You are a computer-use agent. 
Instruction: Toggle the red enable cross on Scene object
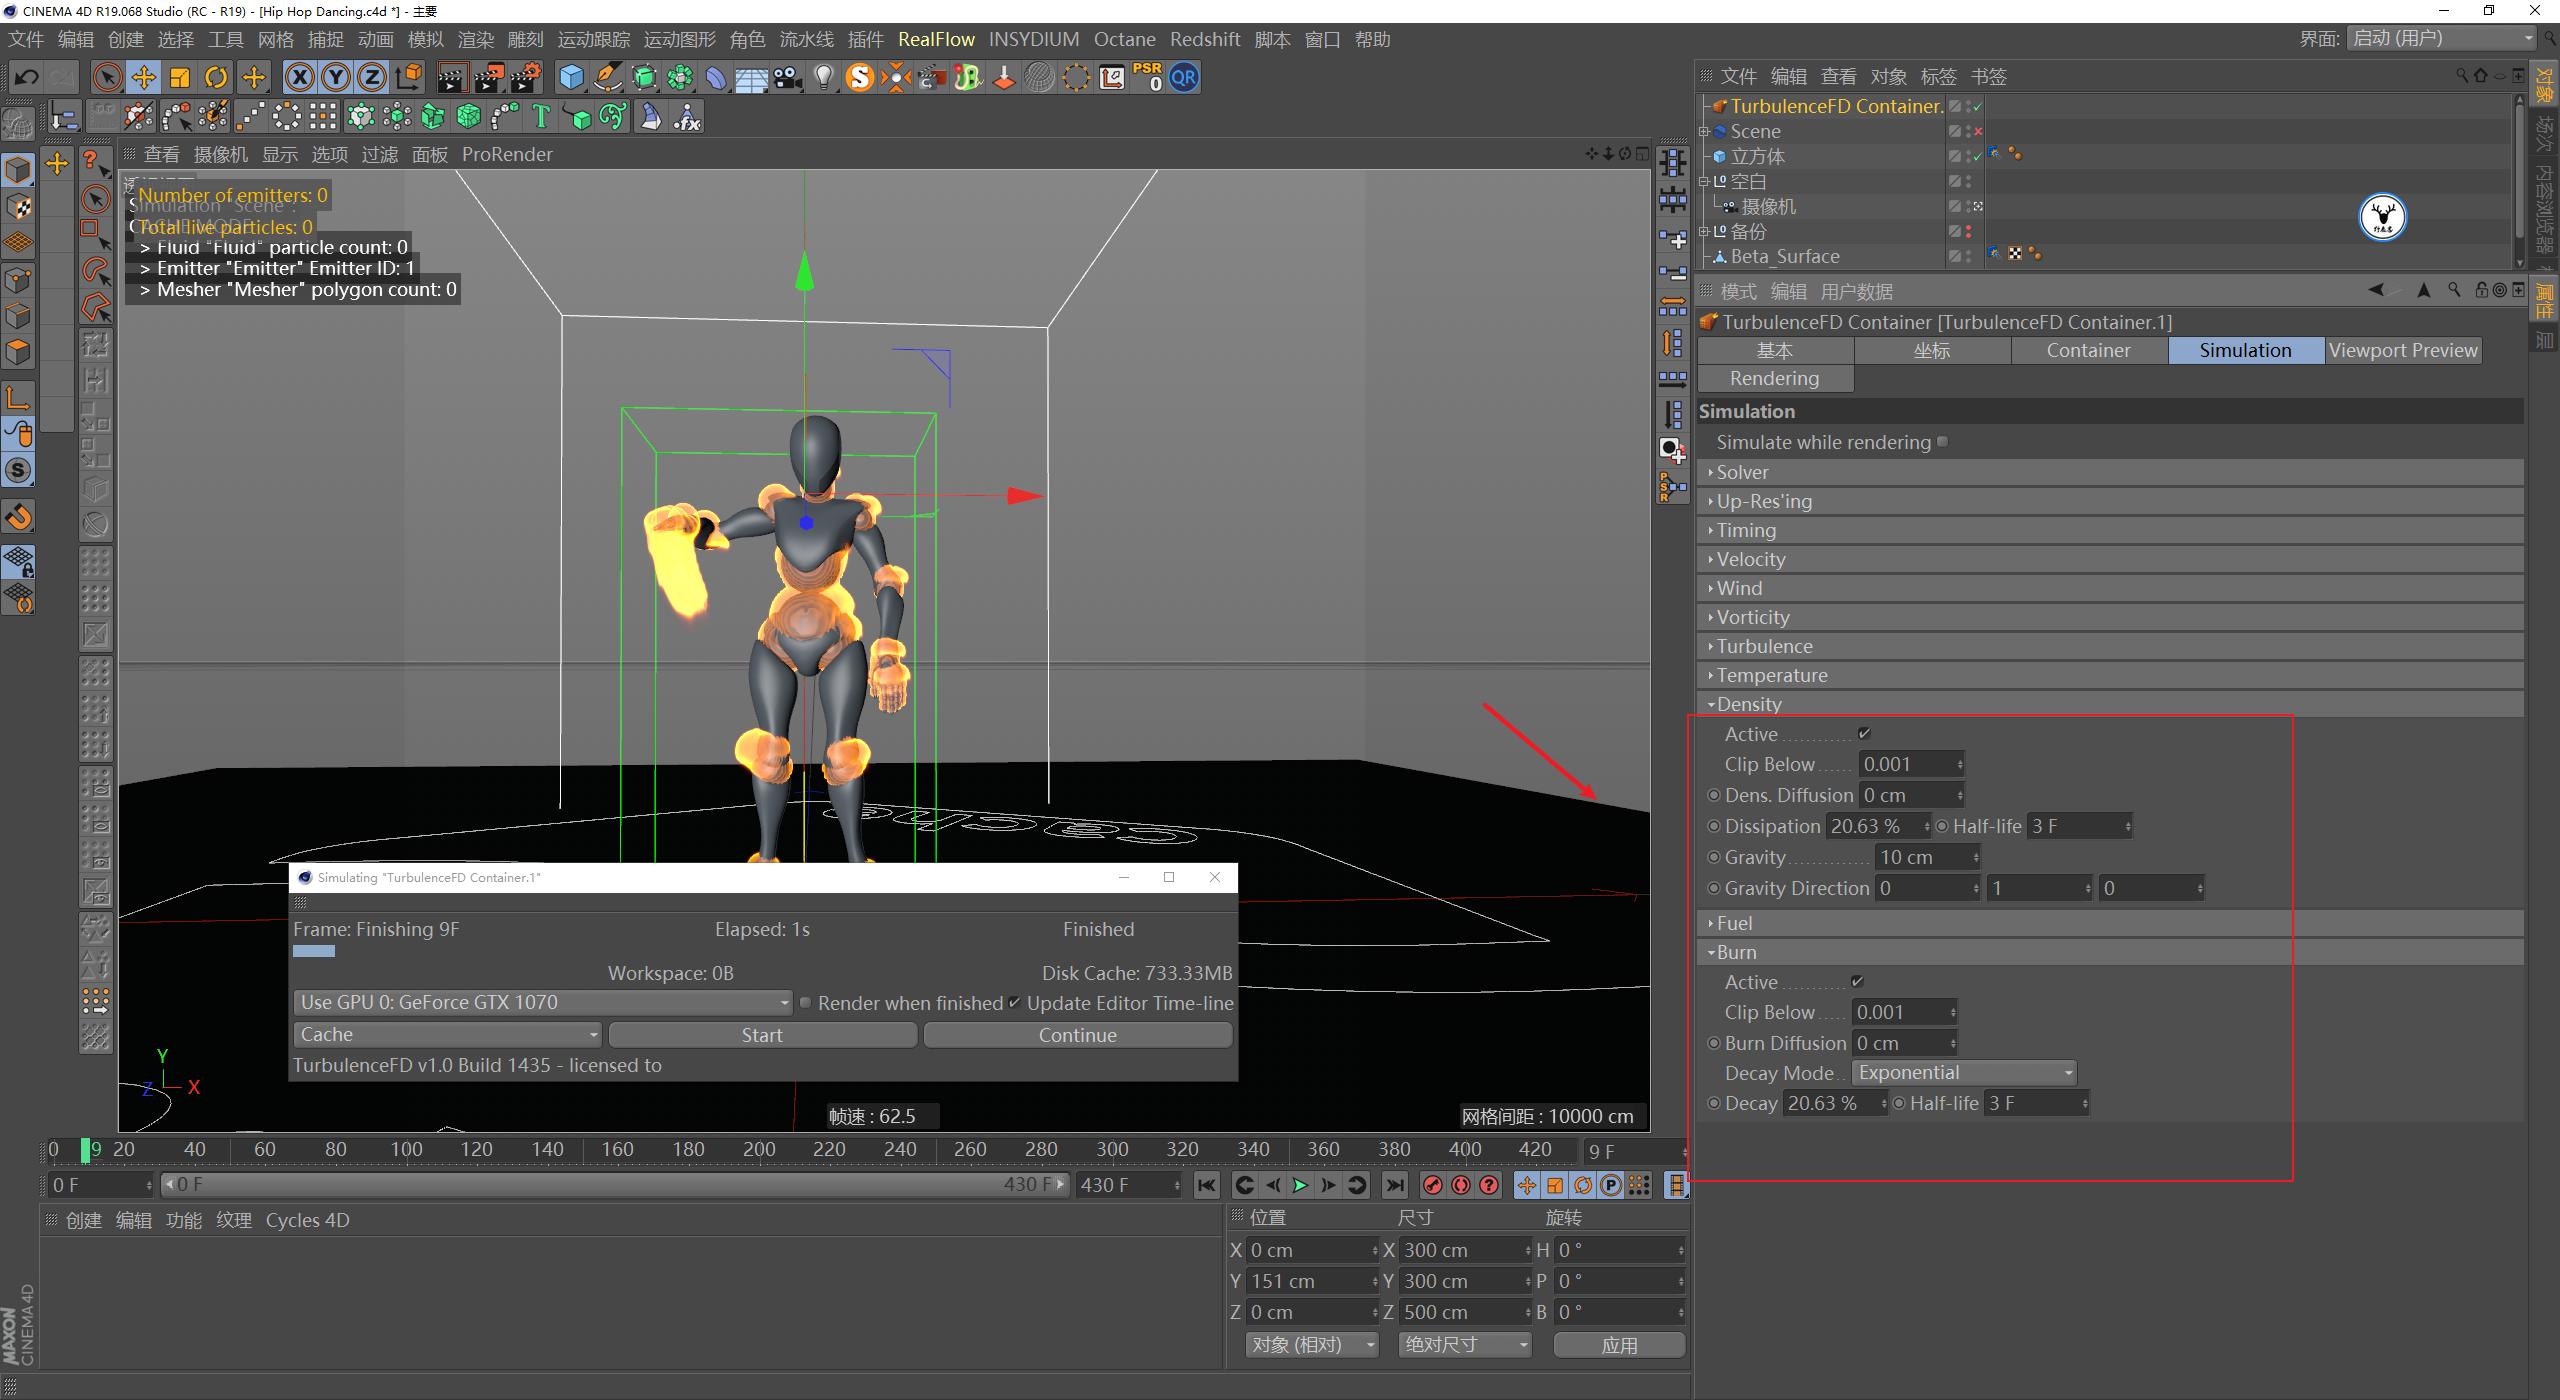coord(1977,131)
